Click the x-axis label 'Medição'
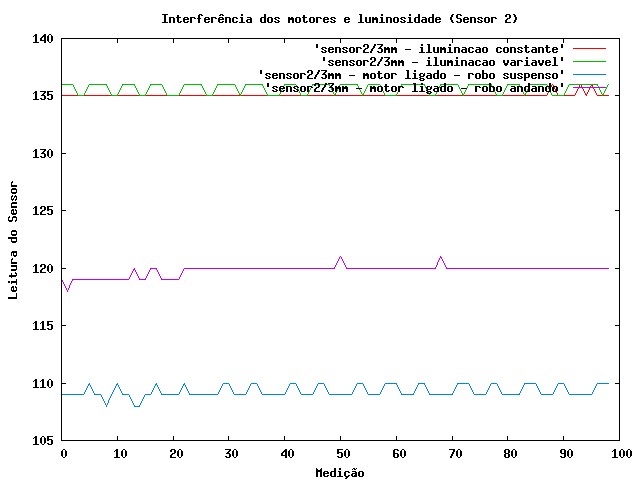The height and width of the screenshot is (480, 640). pos(340,473)
